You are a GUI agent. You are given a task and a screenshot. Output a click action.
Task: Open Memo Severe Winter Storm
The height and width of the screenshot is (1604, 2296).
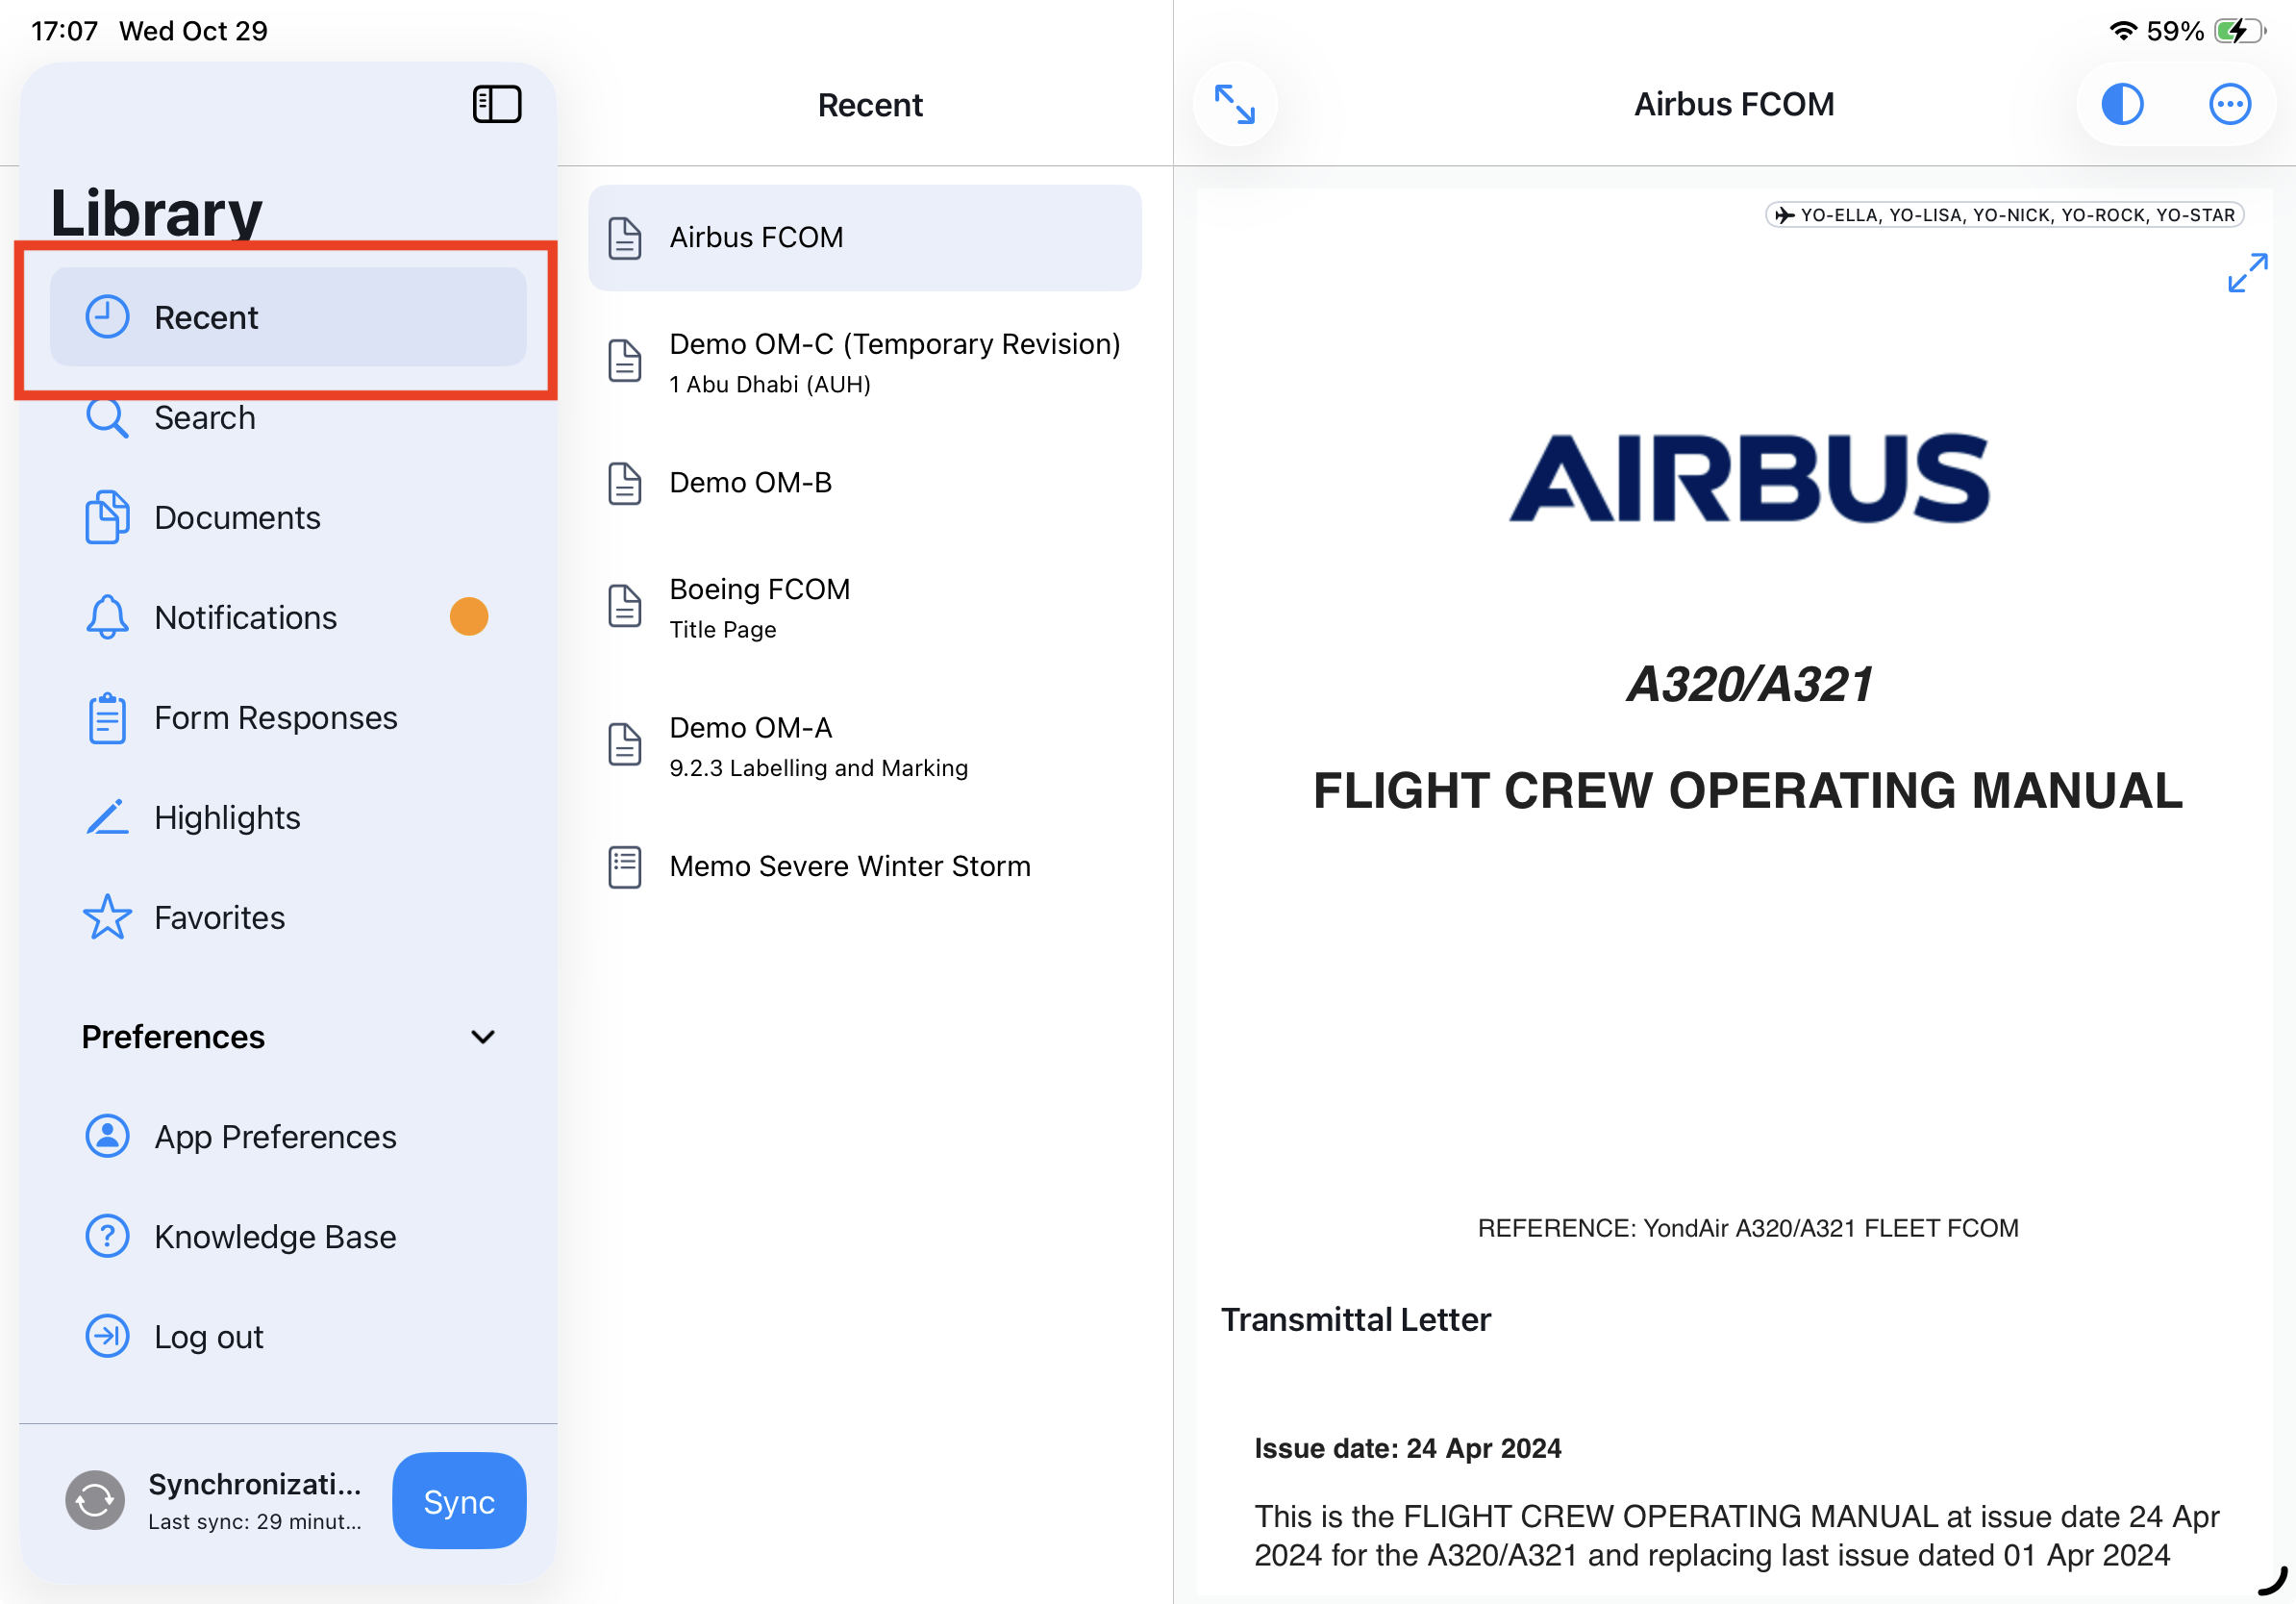tap(849, 866)
